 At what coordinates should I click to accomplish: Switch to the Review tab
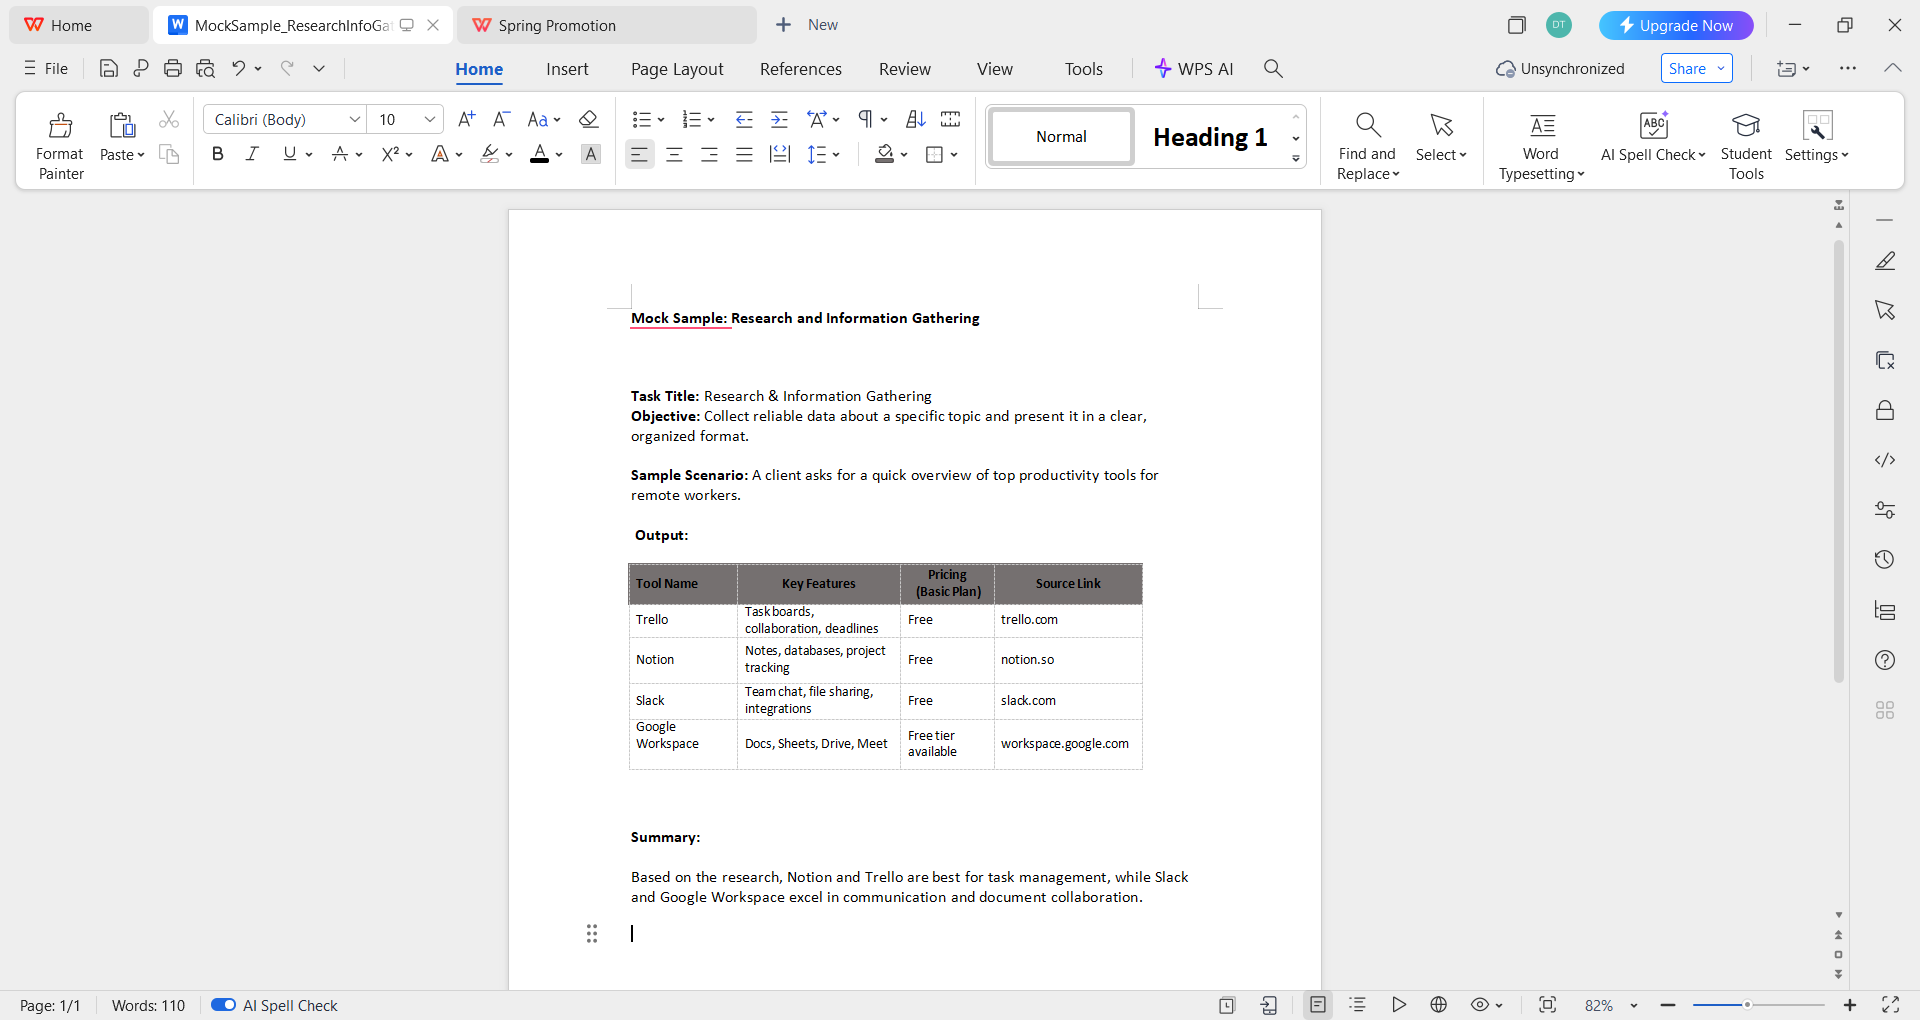(x=905, y=69)
